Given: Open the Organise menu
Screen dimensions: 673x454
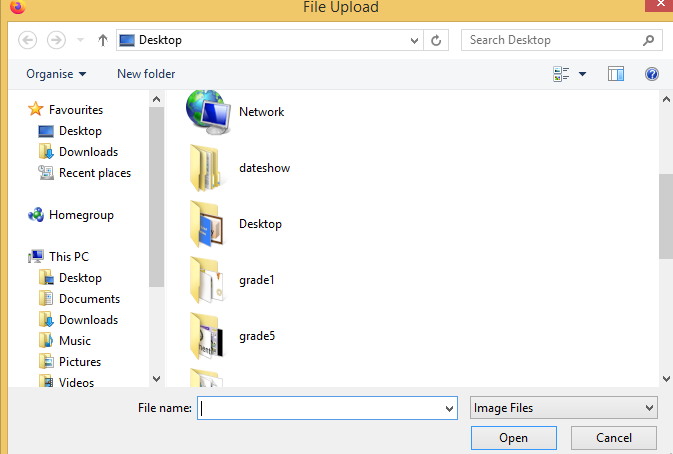Looking at the screenshot, I should 56,74.
